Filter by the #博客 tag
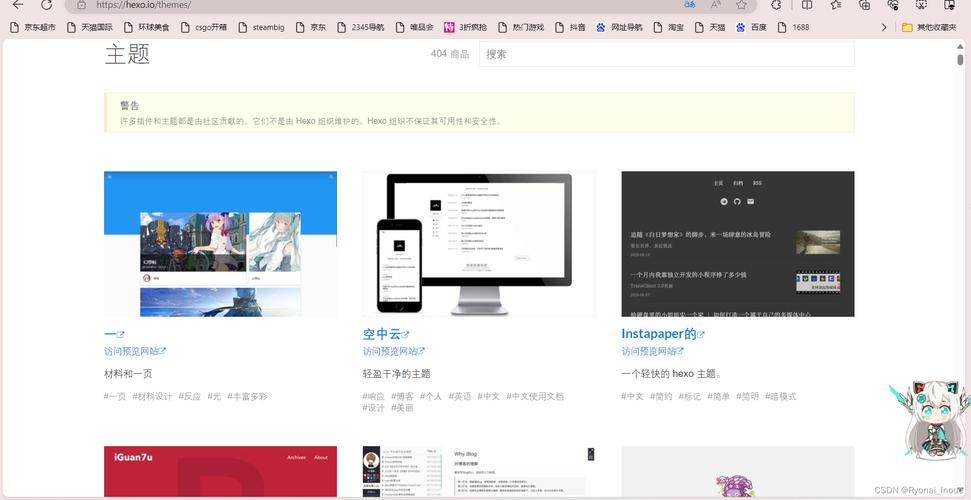Viewport: 971px width, 500px height. point(403,396)
